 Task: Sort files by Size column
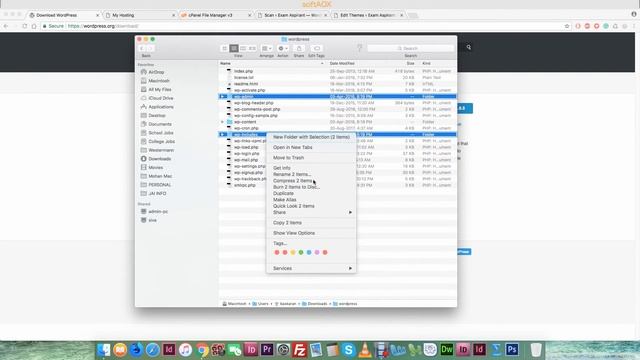(410, 64)
